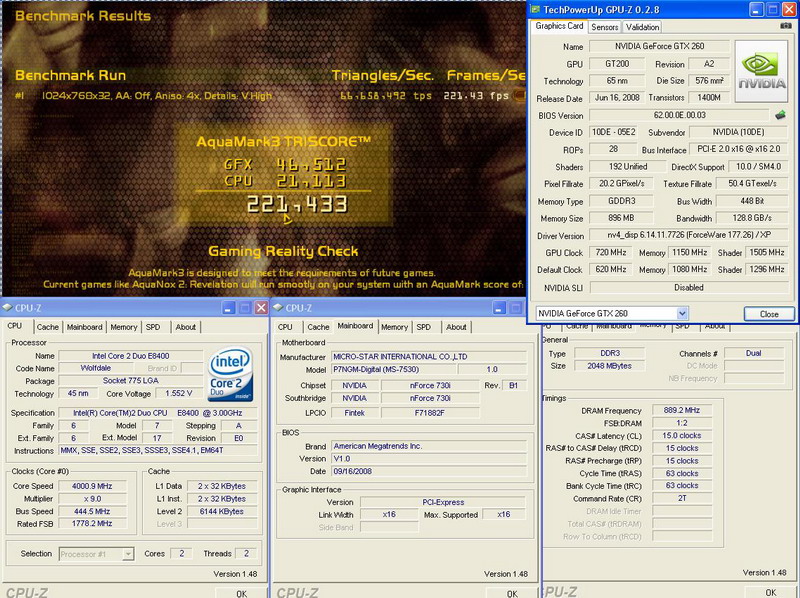Click the DRAM Frequency value 889.2 MHz
The height and width of the screenshot is (598, 800).
pyautogui.click(x=682, y=410)
